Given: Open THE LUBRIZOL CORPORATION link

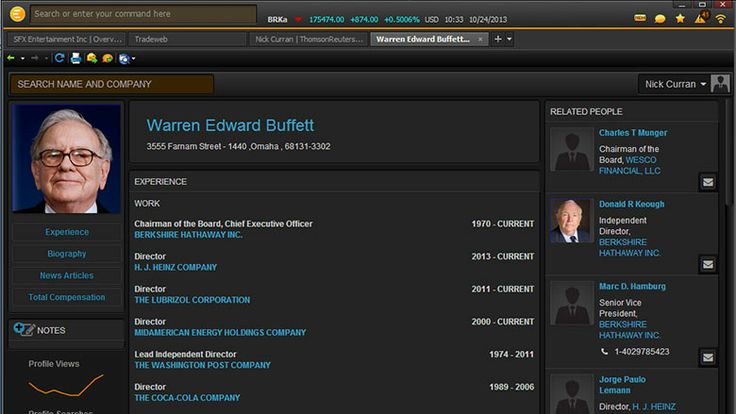Looking at the screenshot, I should (x=192, y=299).
